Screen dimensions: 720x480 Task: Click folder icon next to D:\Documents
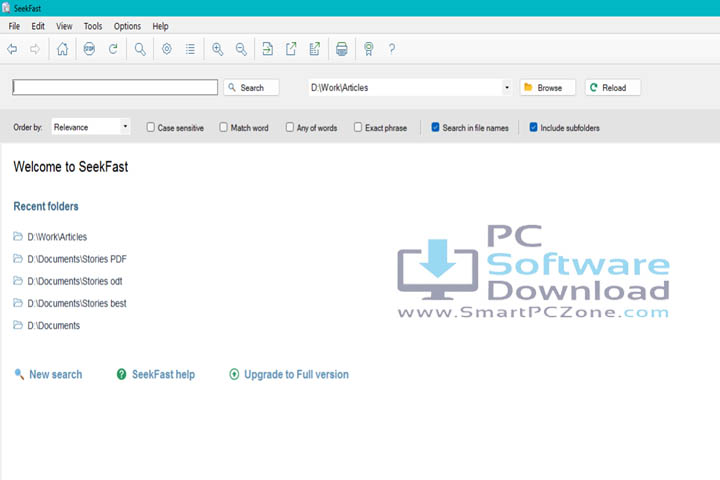pos(18,325)
